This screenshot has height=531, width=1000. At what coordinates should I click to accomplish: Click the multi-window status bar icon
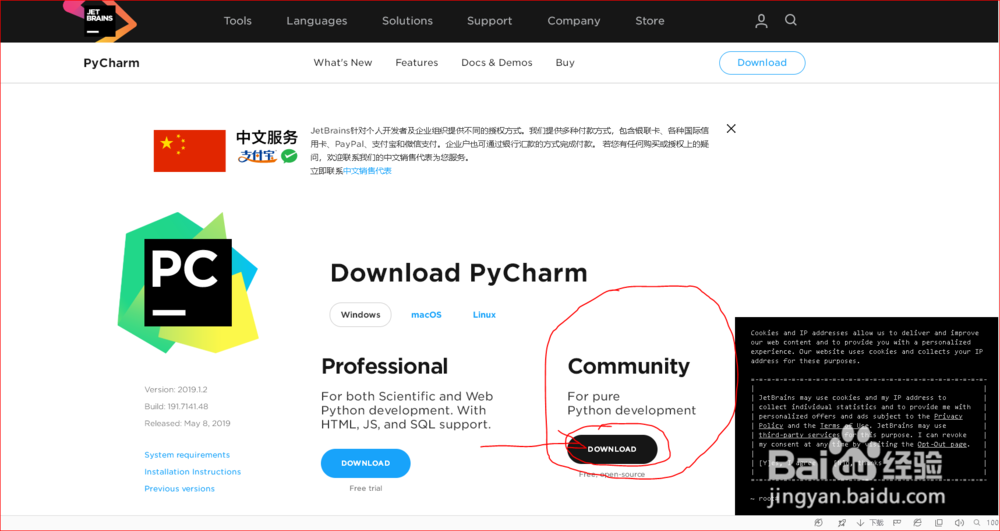pyautogui.click(x=939, y=523)
